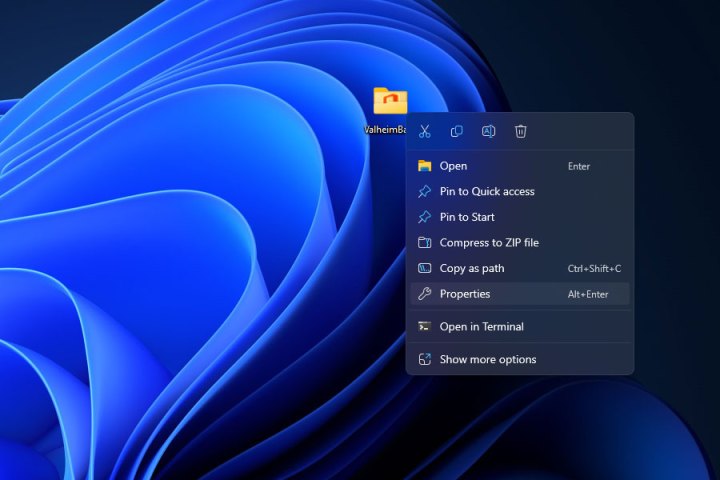Expand Show more options
Viewport: 720px width, 480px height.
pos(488,359)
